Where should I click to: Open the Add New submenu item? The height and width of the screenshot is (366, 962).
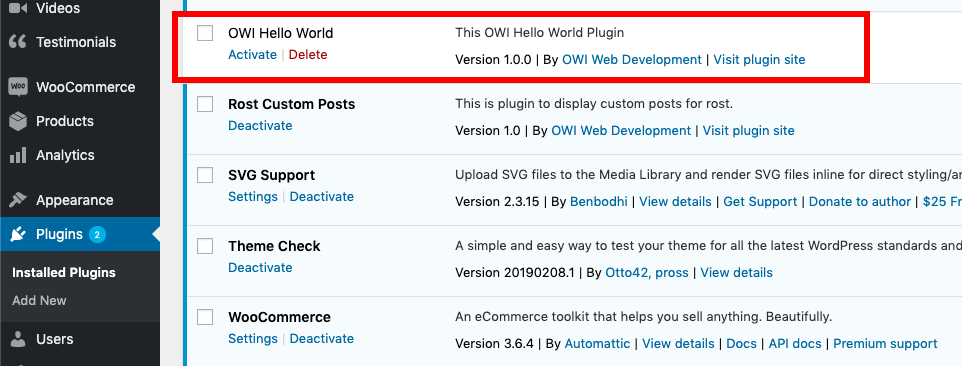pos(39,300)
